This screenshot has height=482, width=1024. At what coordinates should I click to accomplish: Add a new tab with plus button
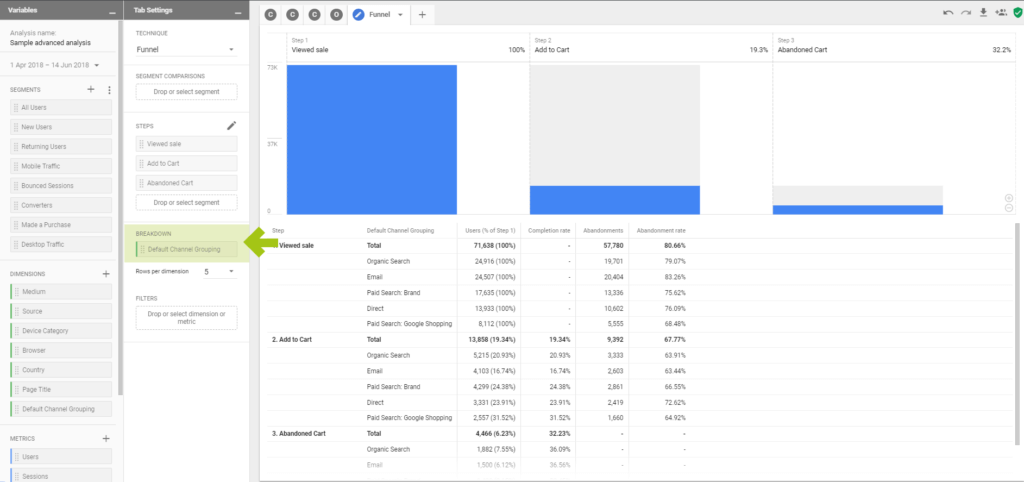(422, 15)
